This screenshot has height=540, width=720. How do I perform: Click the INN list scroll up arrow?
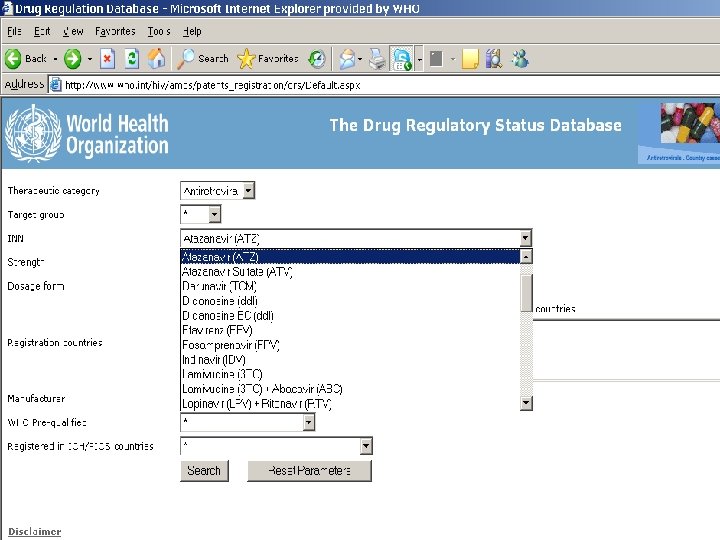pyautogui.click(x=526, y=256)
